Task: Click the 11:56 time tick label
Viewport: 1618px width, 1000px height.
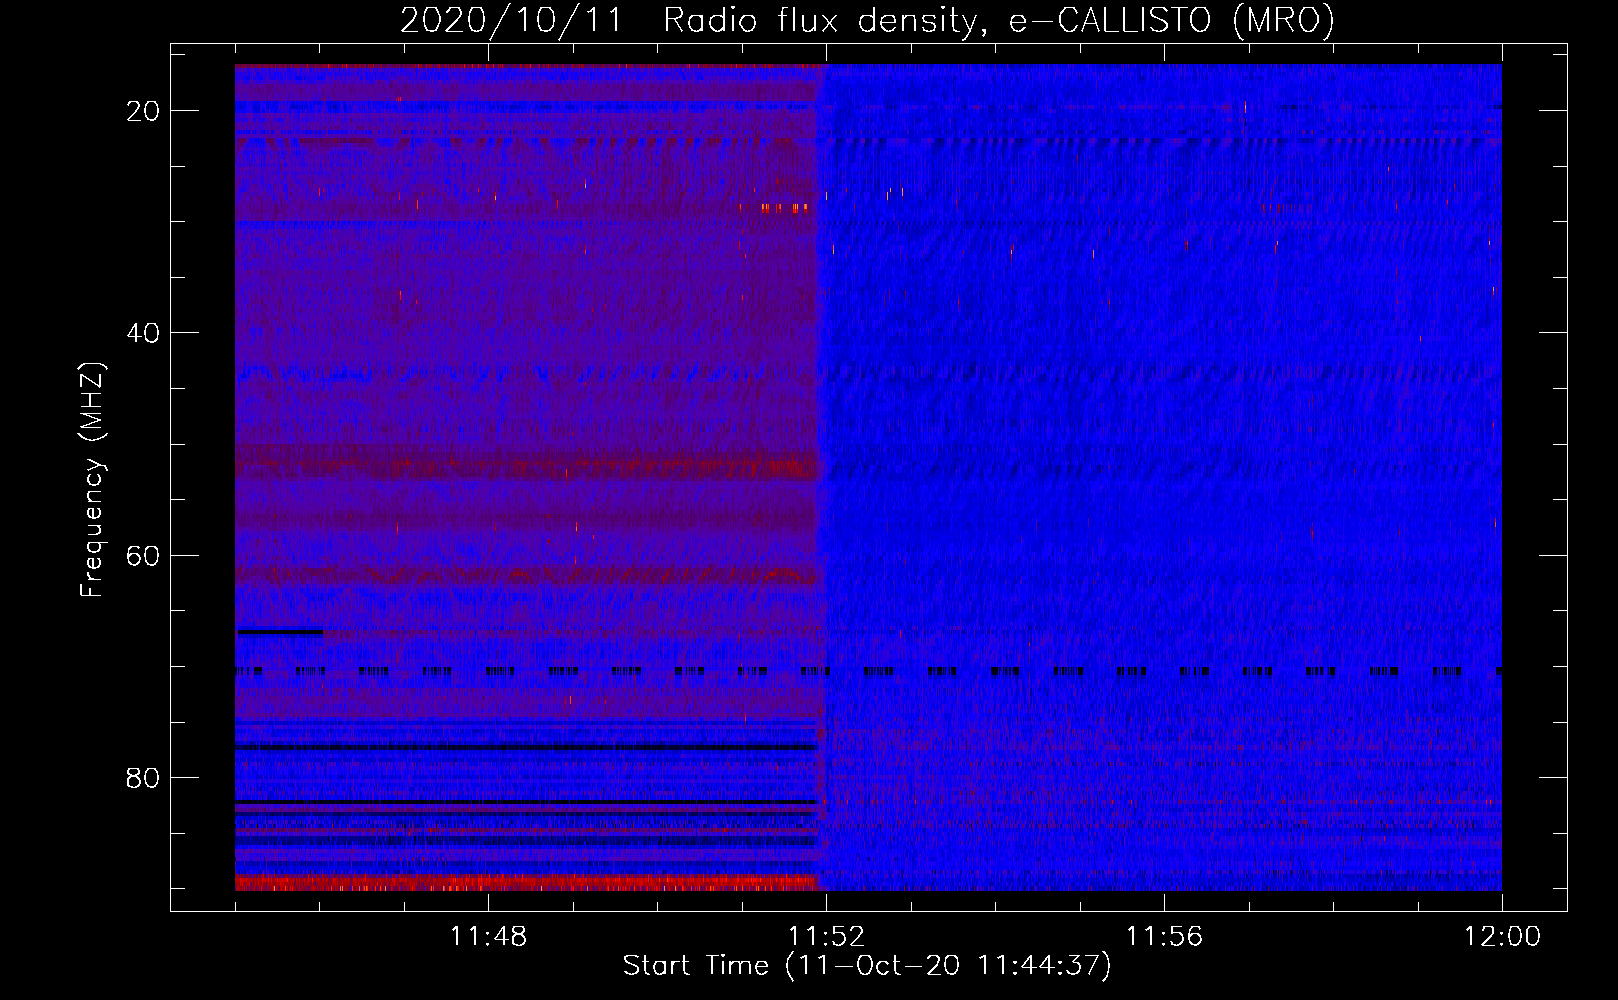Action: point(1164,937)
